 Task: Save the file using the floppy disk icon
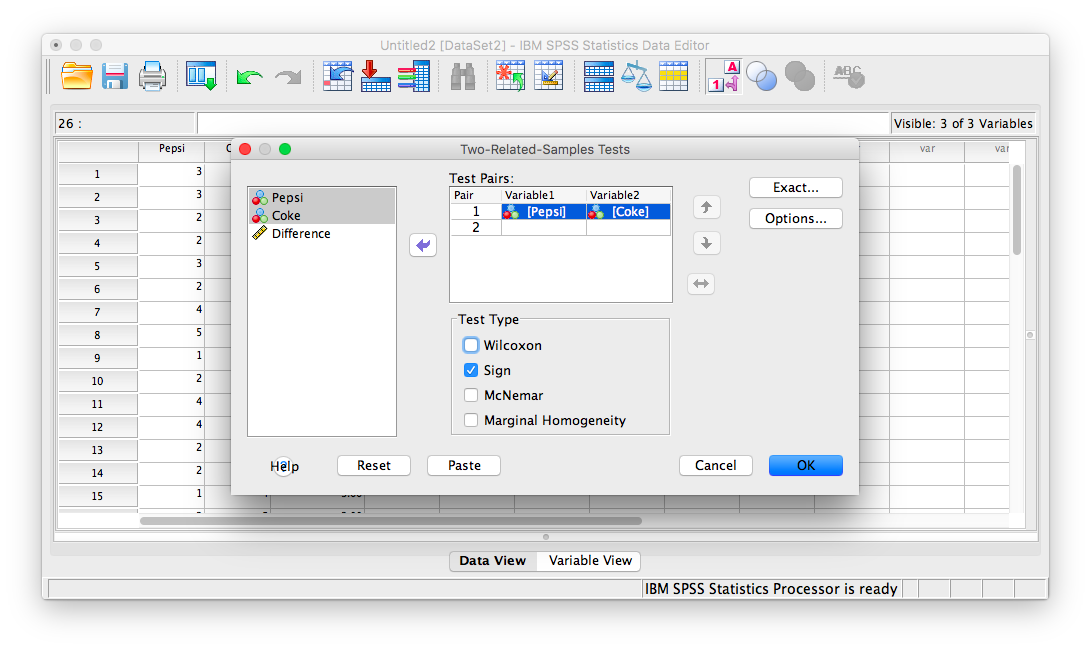point(114,76)
